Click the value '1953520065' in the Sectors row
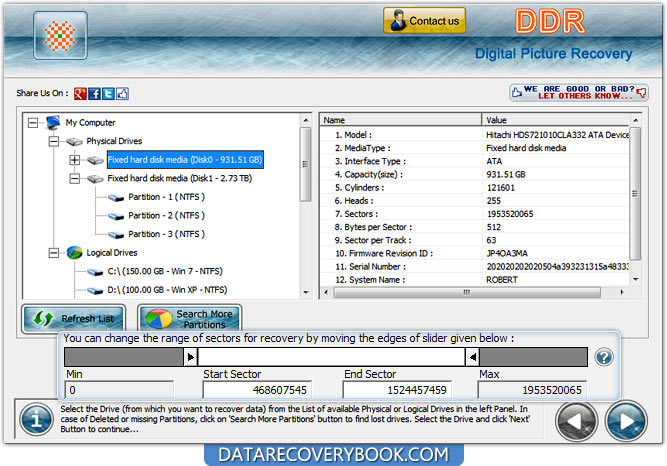Viewport: 667px width, 466px height. [510, 214]
